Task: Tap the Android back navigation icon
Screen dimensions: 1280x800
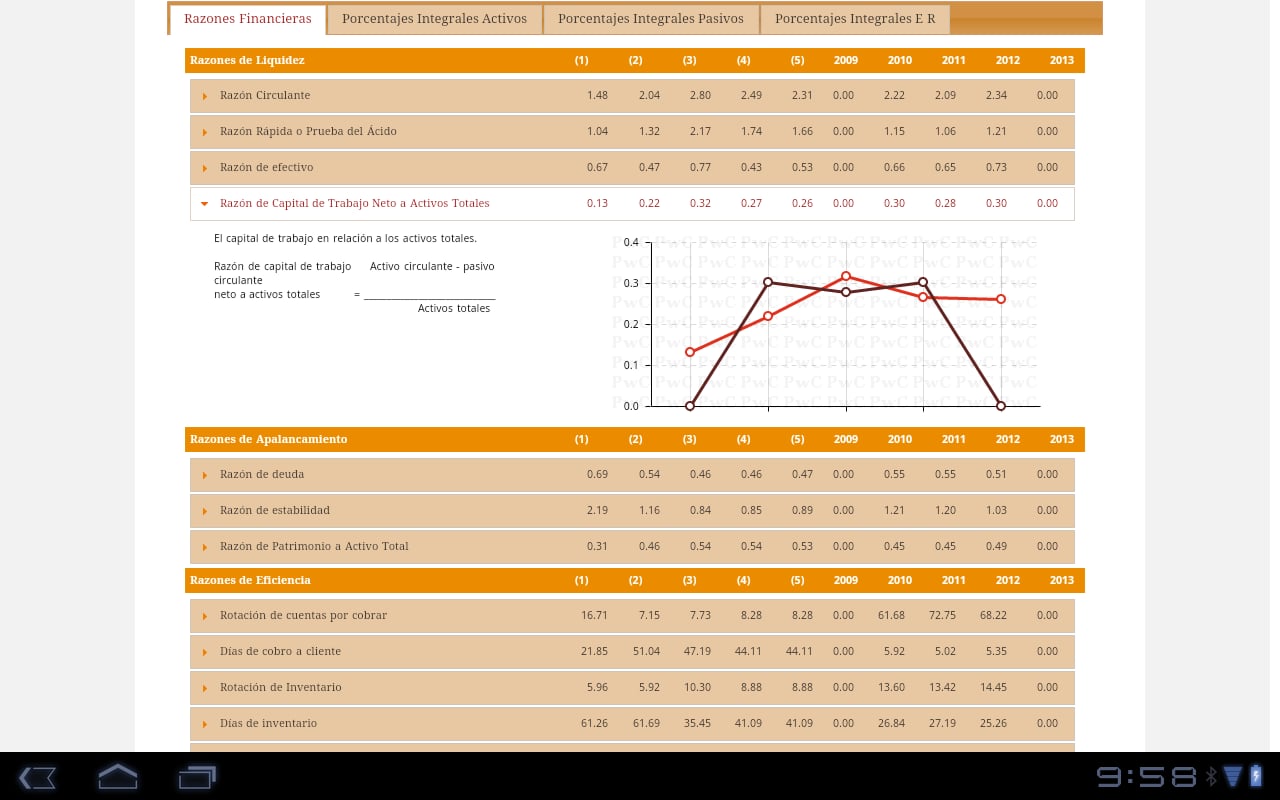Action: 38,777
